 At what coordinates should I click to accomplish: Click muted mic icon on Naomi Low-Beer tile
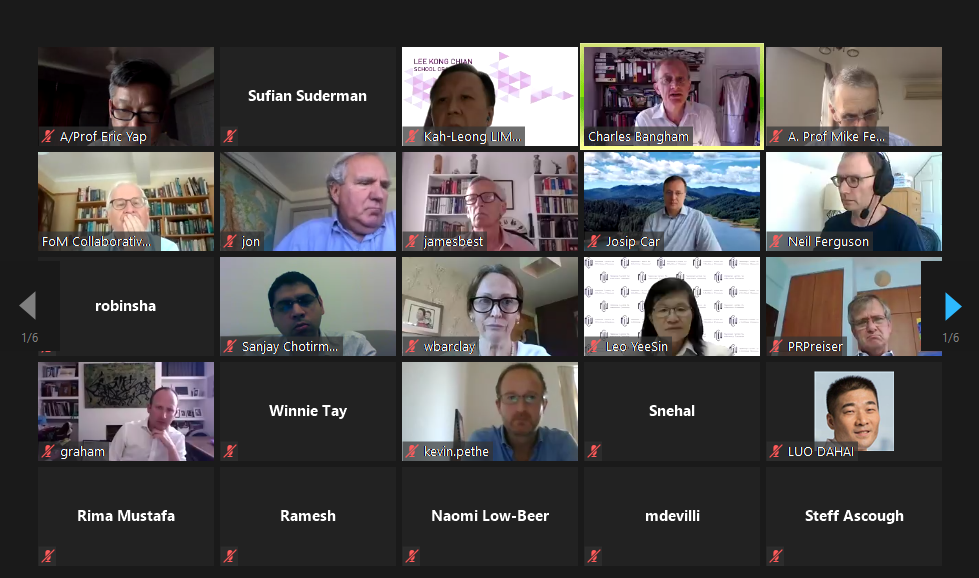[x=411, y=556]
